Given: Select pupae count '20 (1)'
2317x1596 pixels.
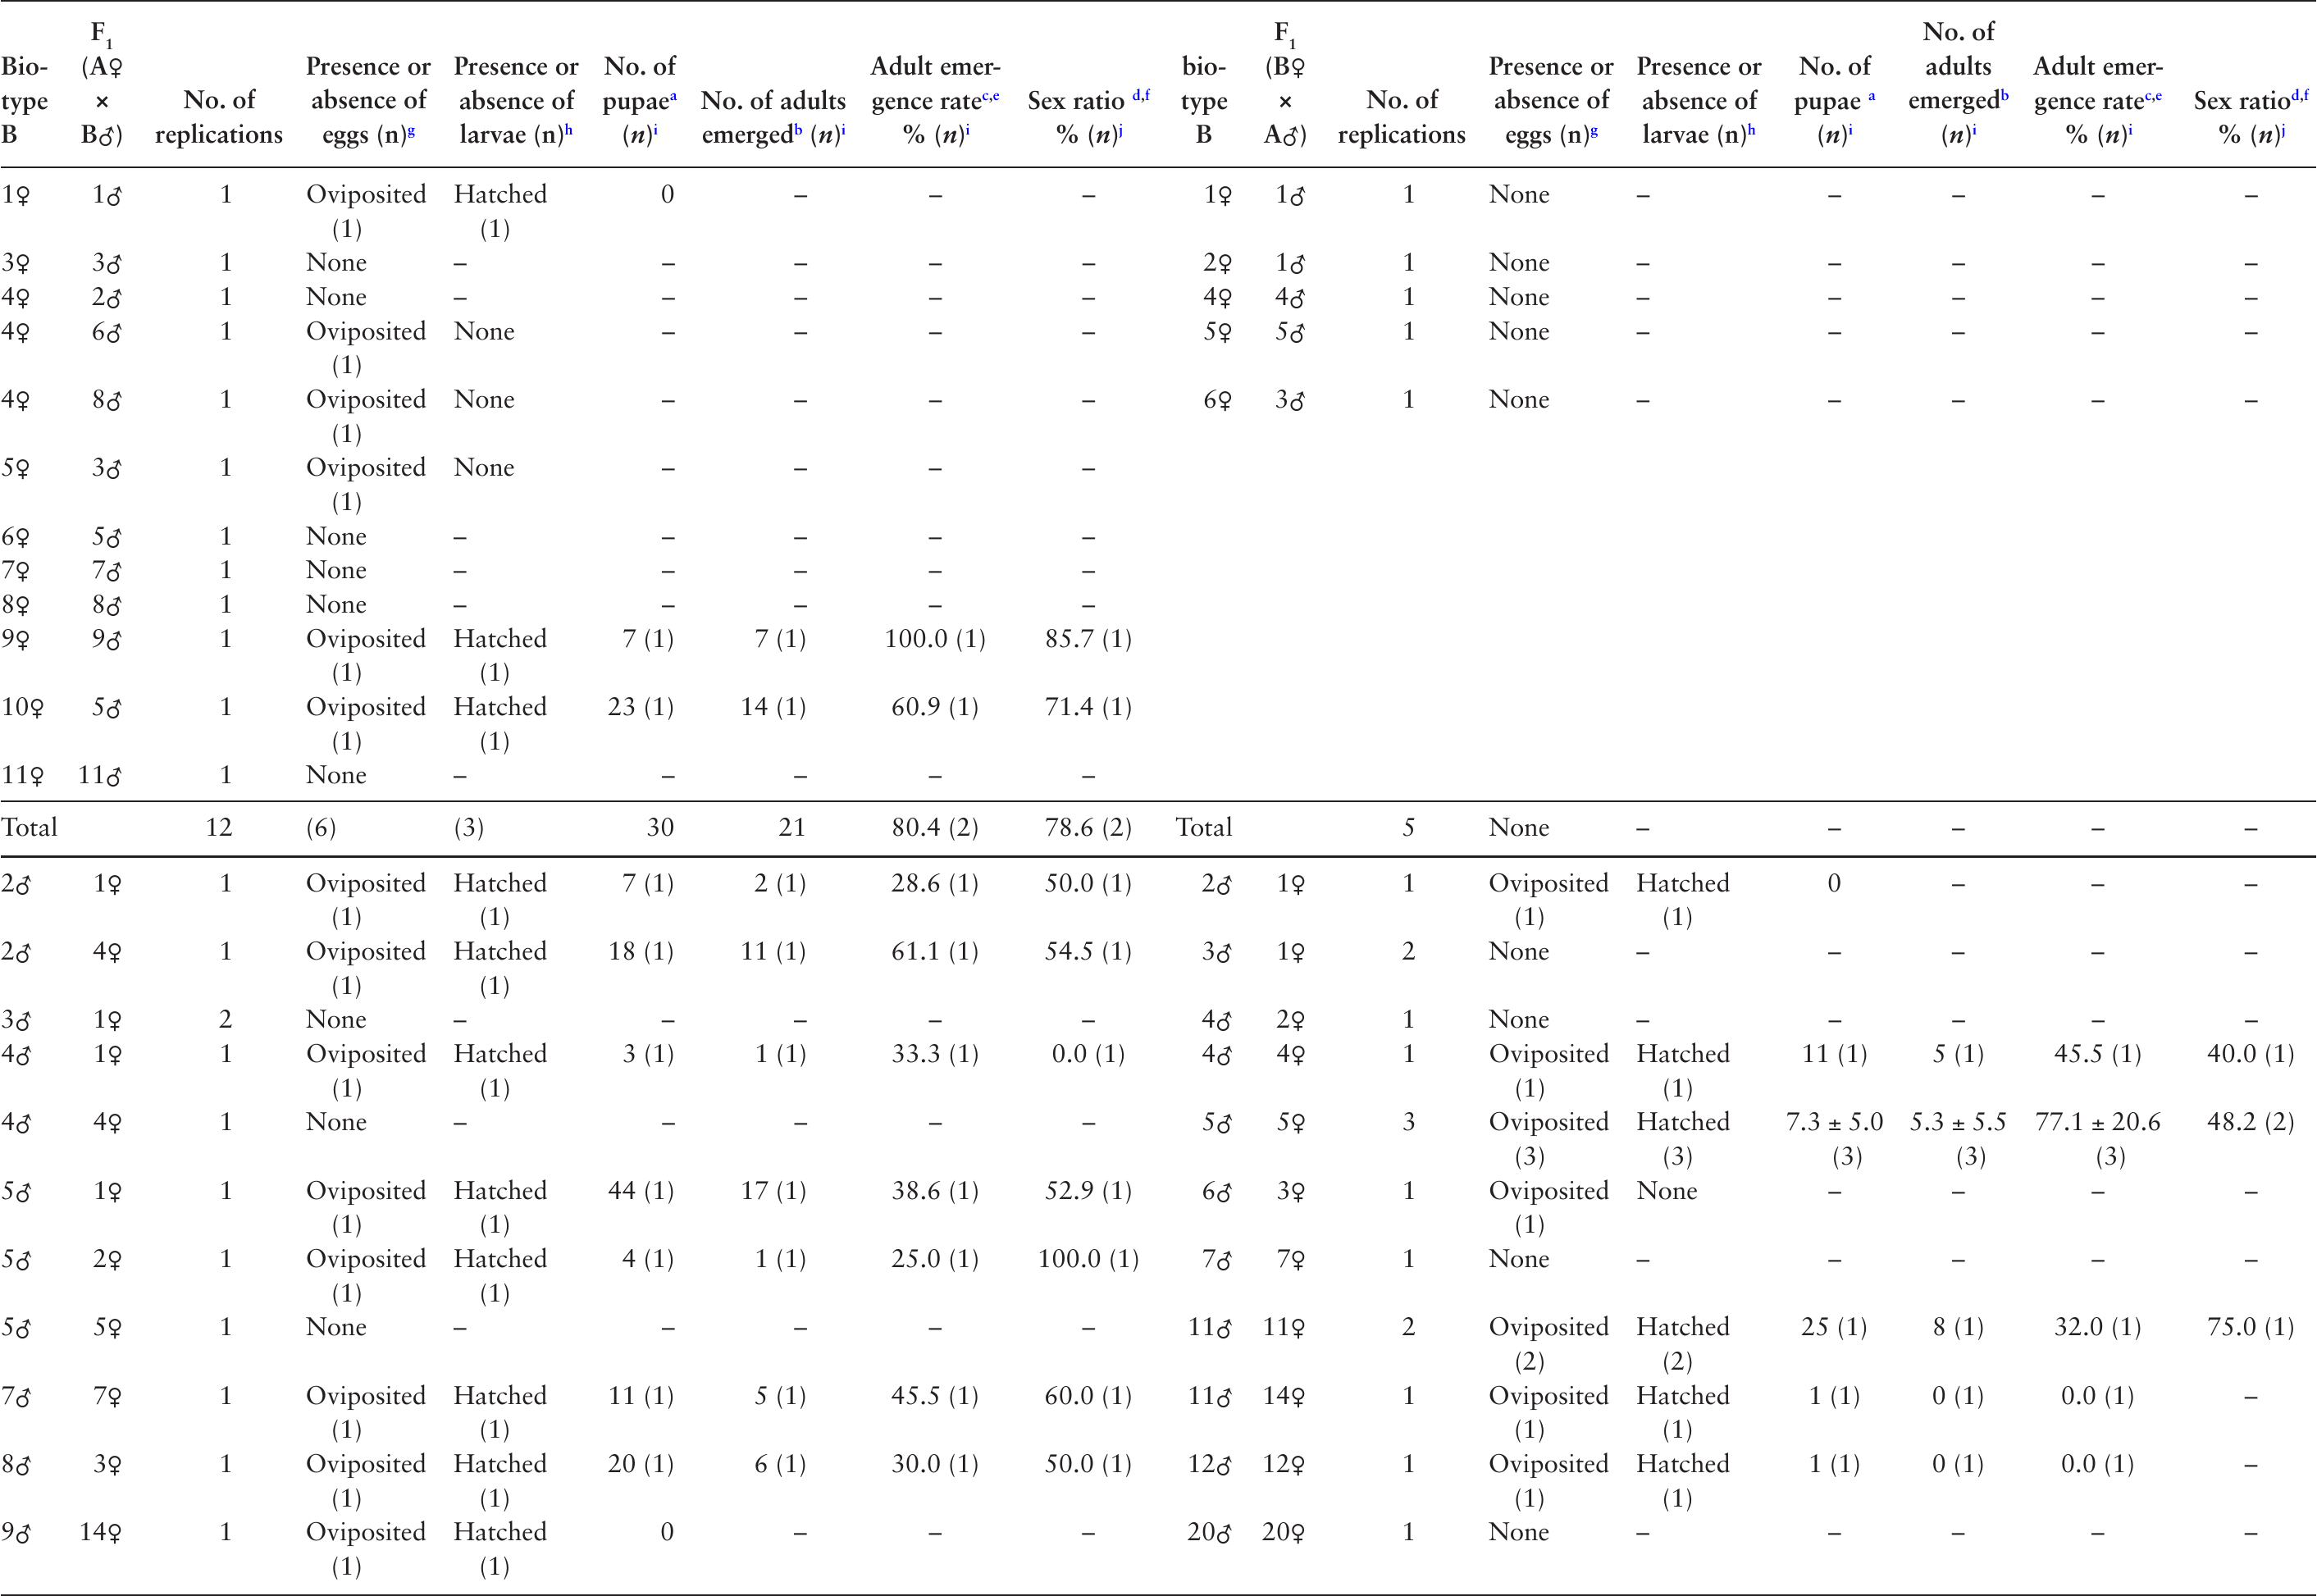Looking at the screenshot, I should (x=640, y=1464).
